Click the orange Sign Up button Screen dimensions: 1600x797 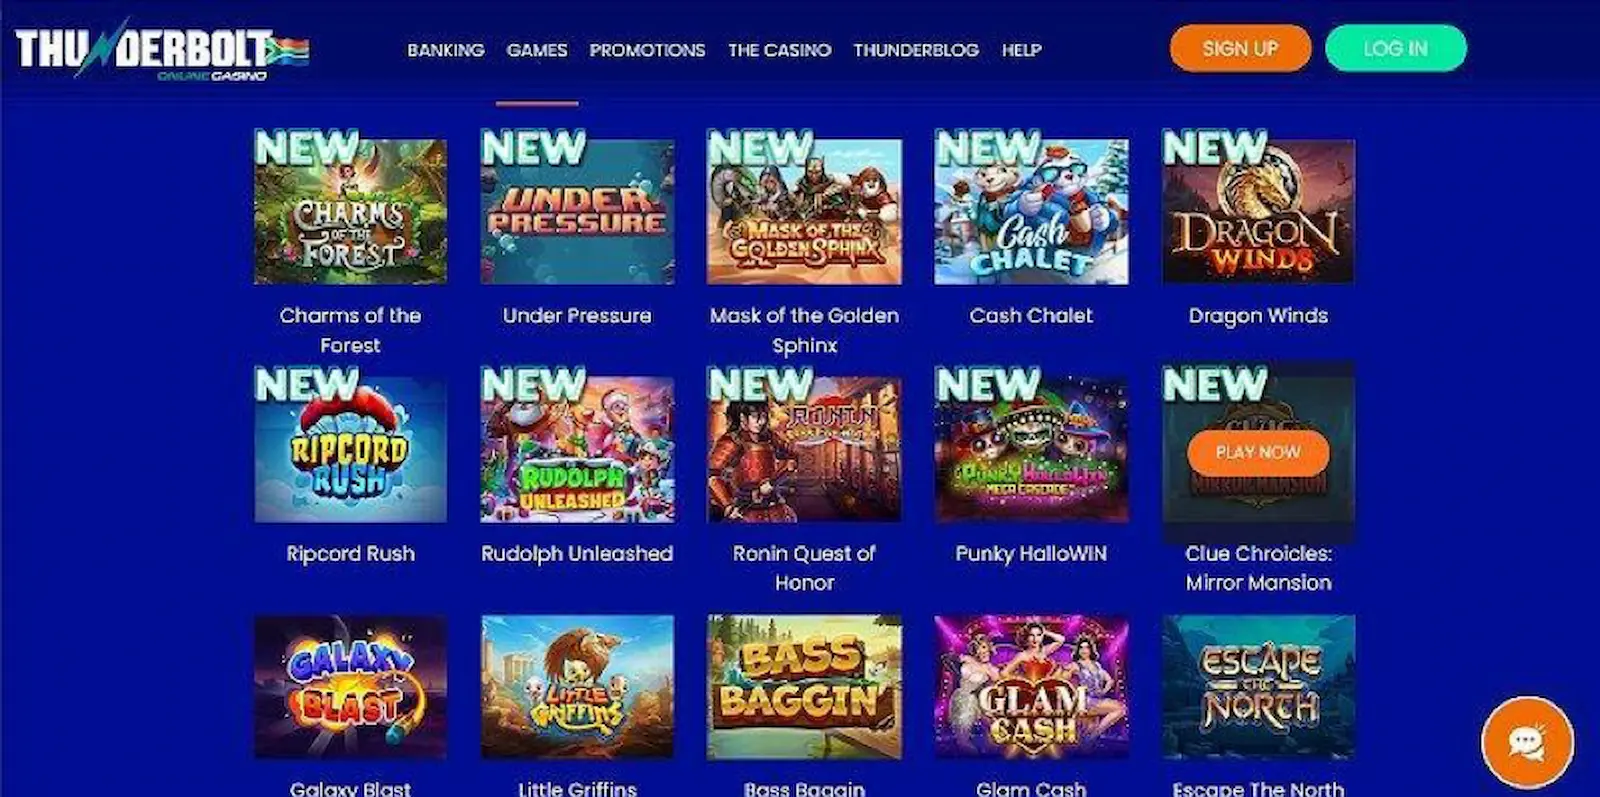tap(1240, 48)
